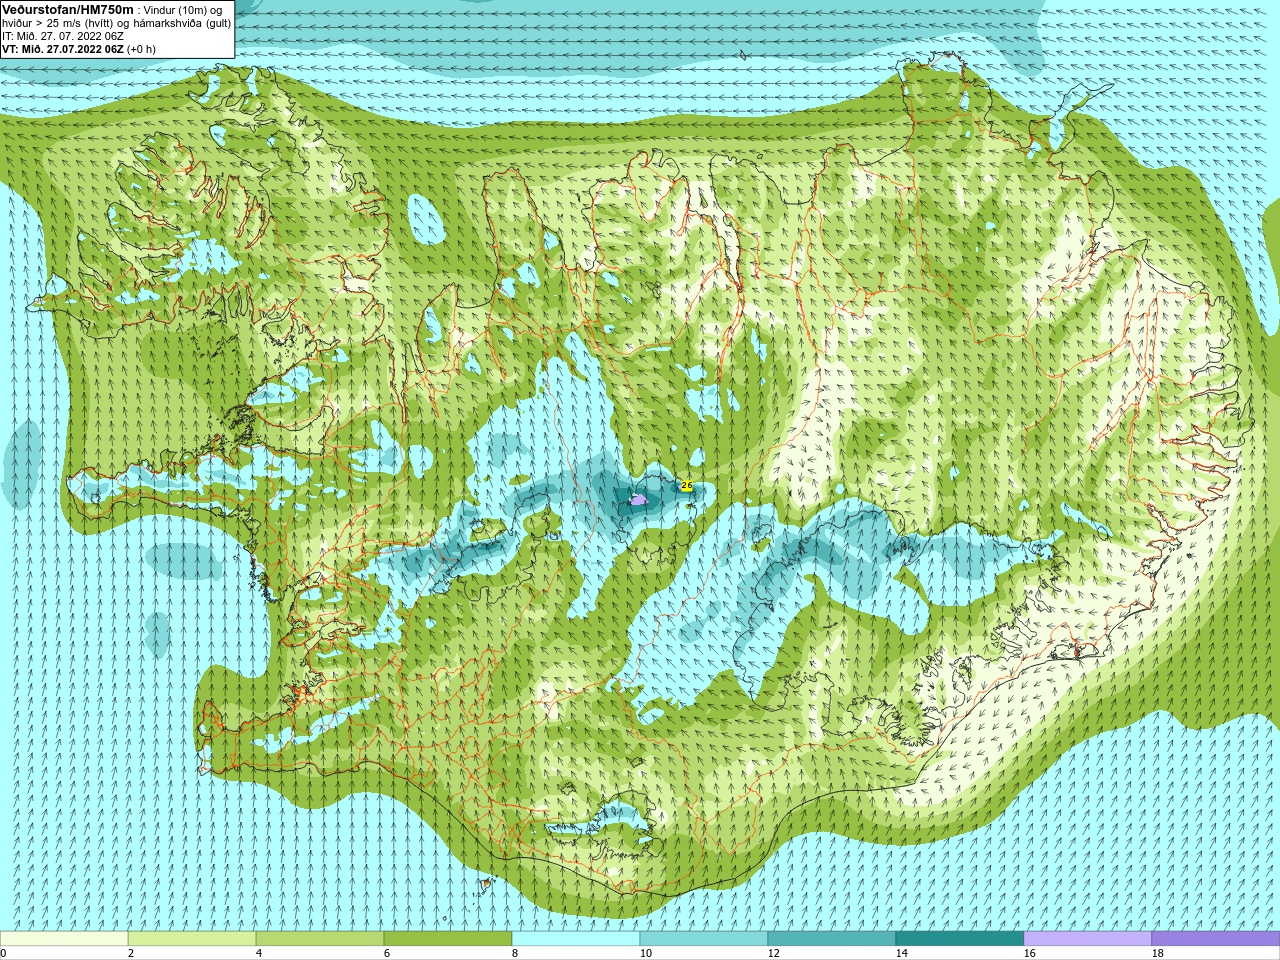
Task: Select the pale yellow 0–2 legend swatch
Action: (x=64, y=939)
